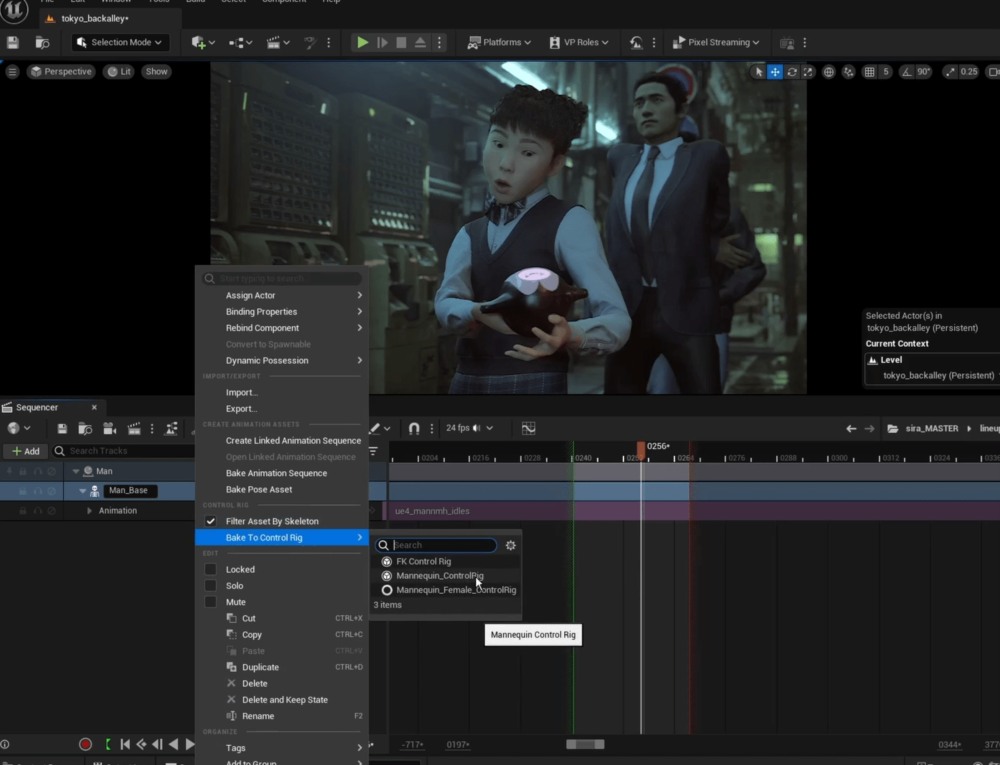1000x765 pixels.
Task: Click the Add track button
Action: [x=26, y=451]
